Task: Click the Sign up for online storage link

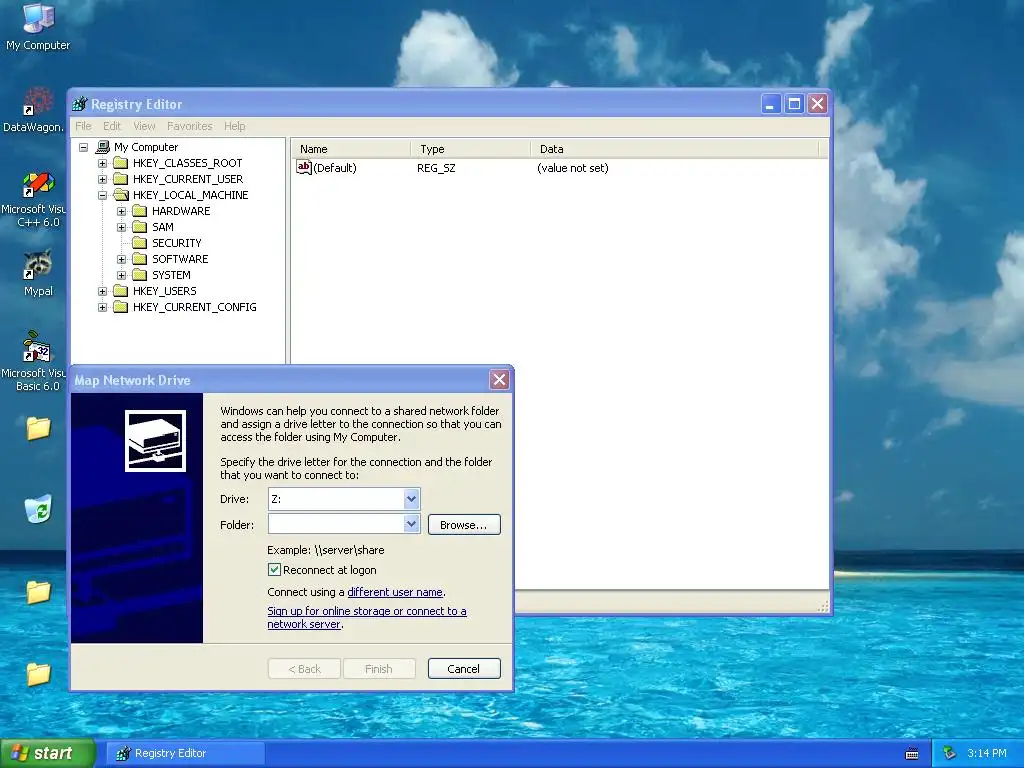Action: [367, 617]
